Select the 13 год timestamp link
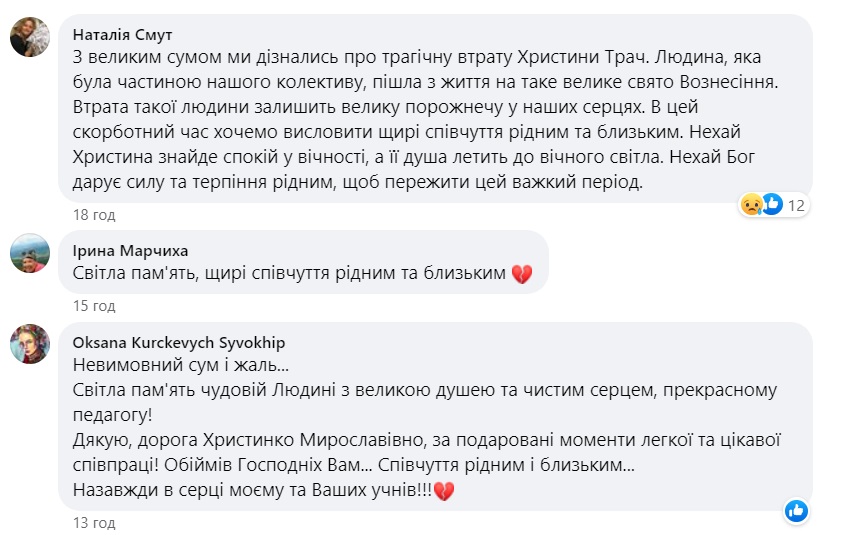 [94, 523]
